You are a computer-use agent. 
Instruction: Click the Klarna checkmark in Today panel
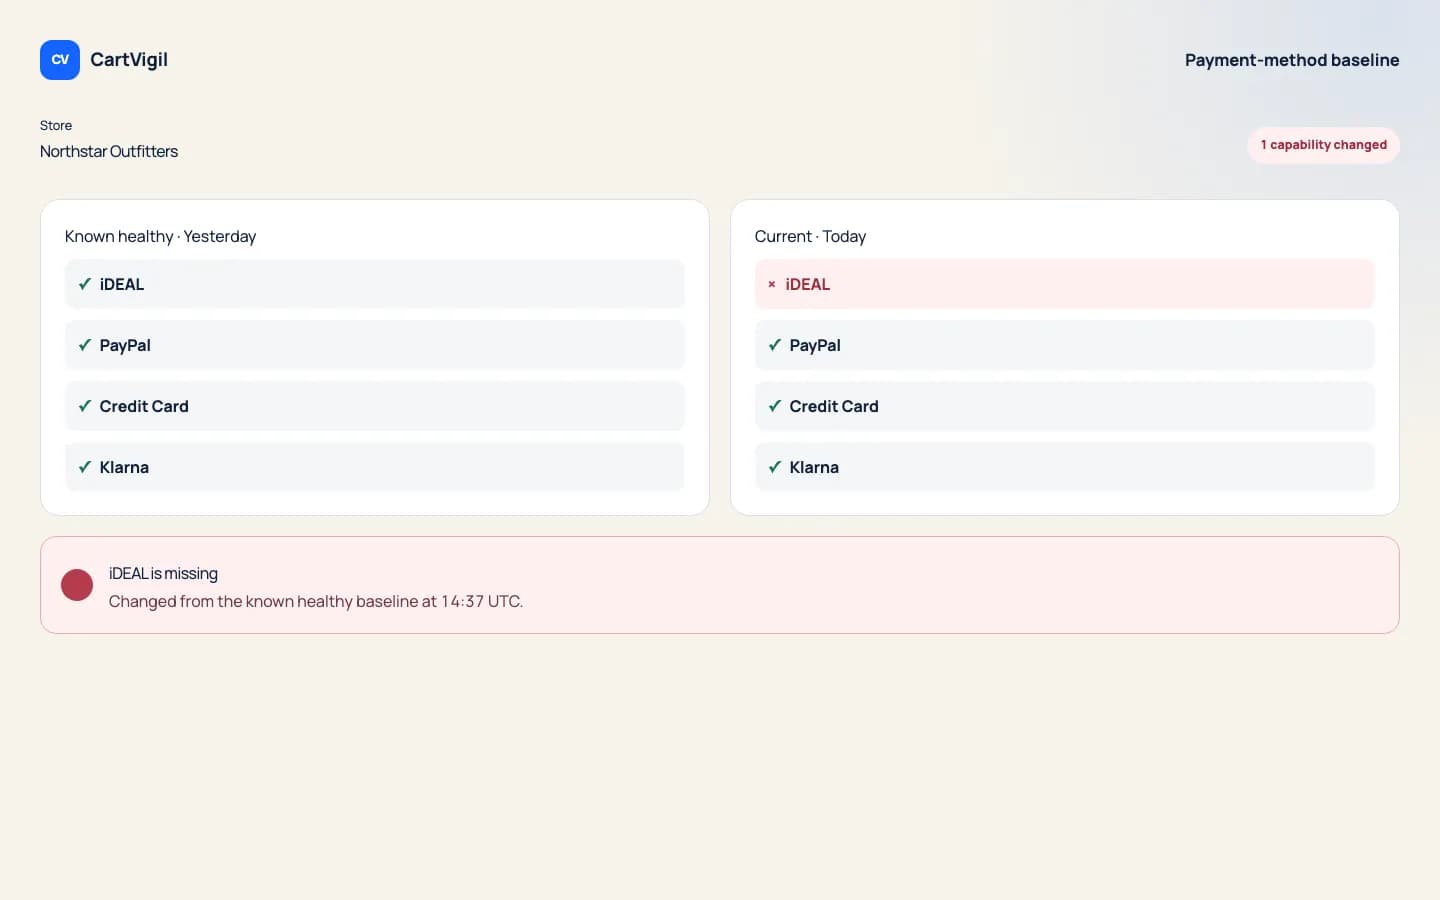[x=775, y=467]
